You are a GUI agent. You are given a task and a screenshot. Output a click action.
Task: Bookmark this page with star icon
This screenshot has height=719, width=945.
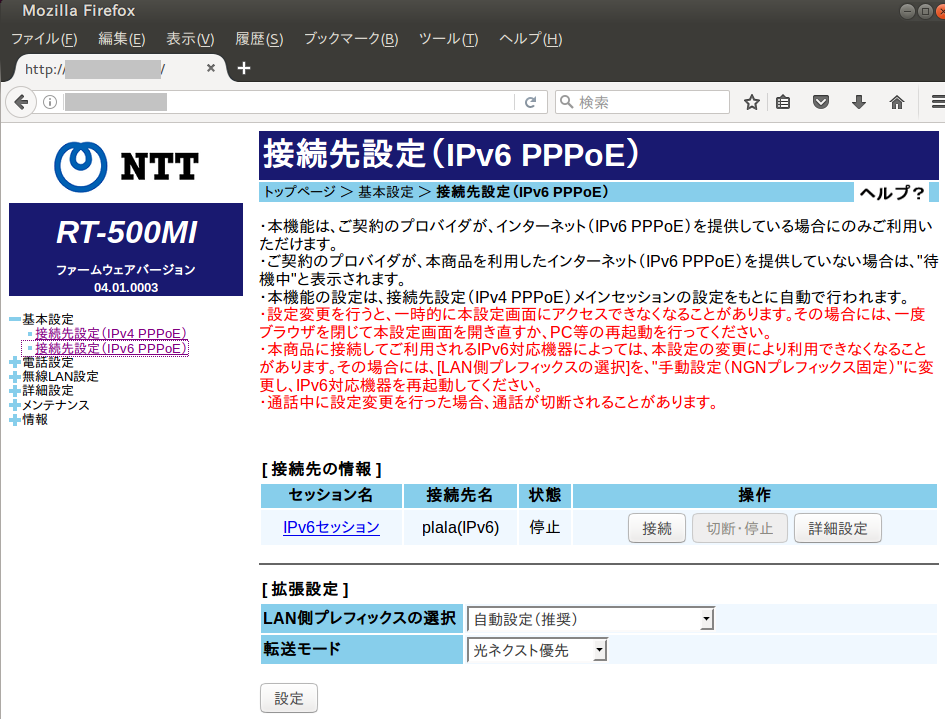point(752,102)
